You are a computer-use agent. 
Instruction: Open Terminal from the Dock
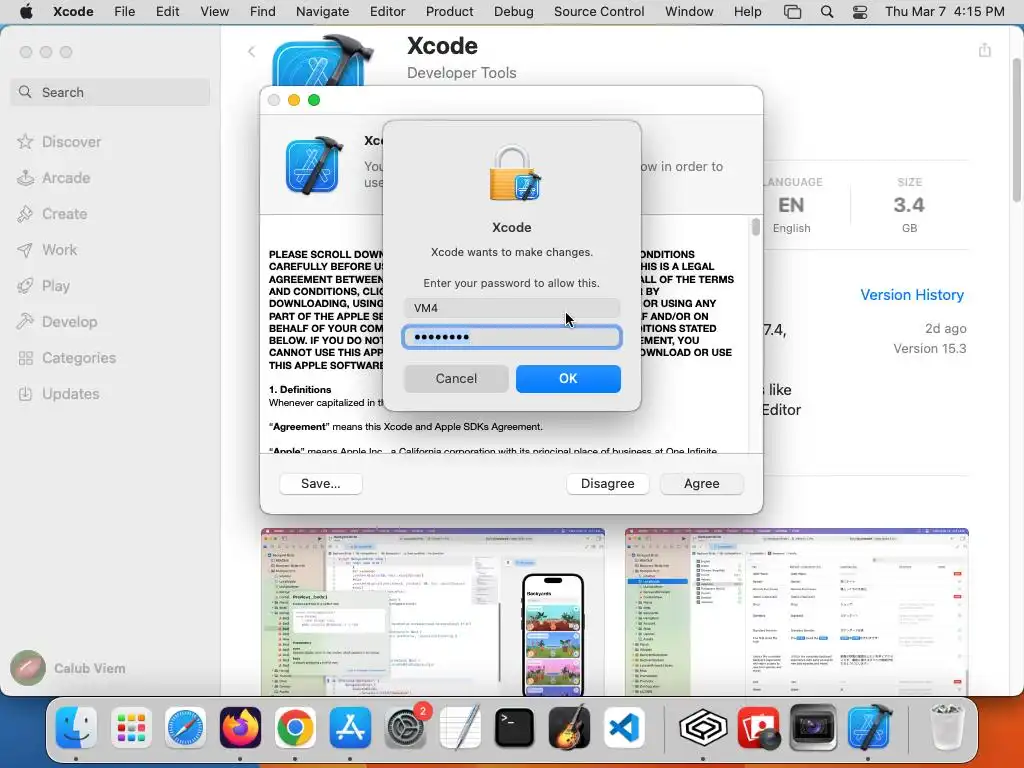click(x=514, y=728)
